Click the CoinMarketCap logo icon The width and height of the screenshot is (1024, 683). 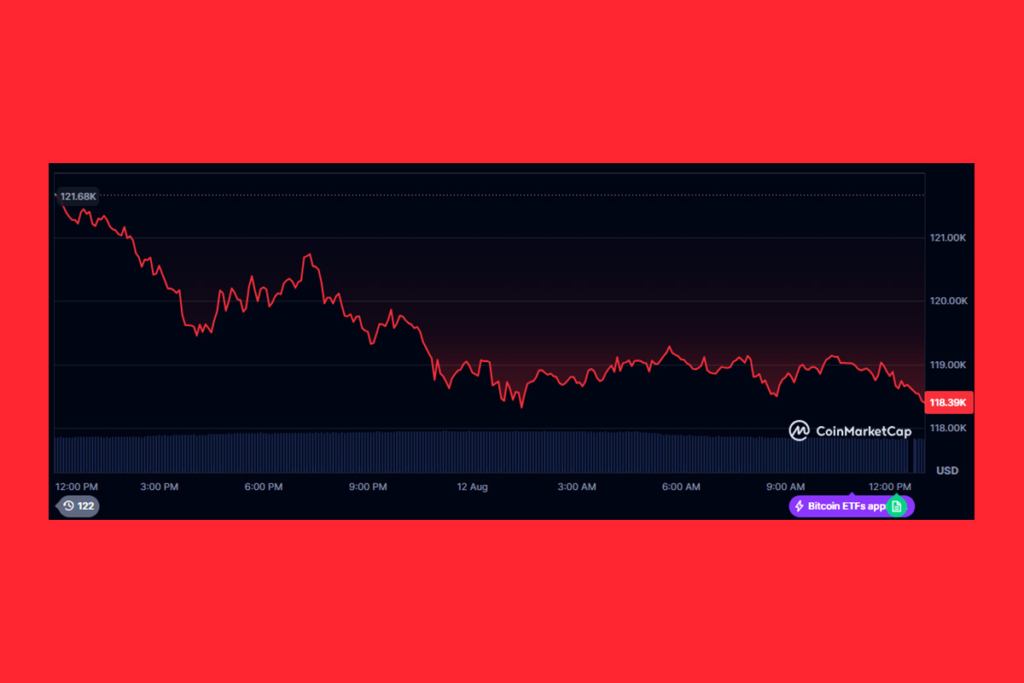click(800, 431)
